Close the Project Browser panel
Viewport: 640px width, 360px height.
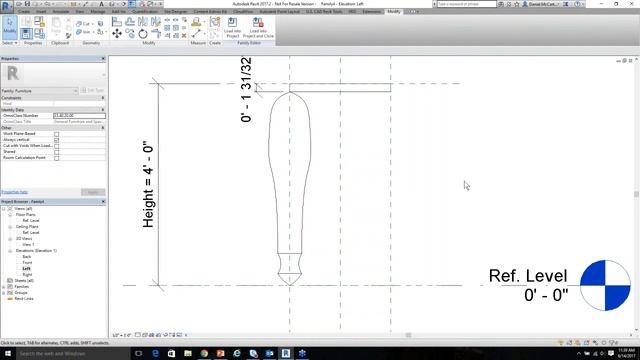(x=103, y=202)
